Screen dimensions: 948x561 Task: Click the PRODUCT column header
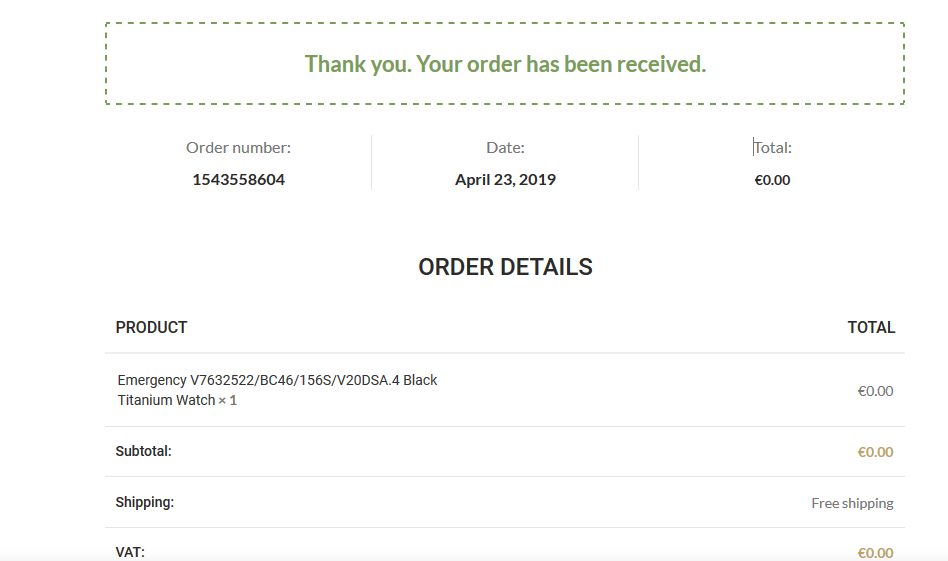pos(151,327)
